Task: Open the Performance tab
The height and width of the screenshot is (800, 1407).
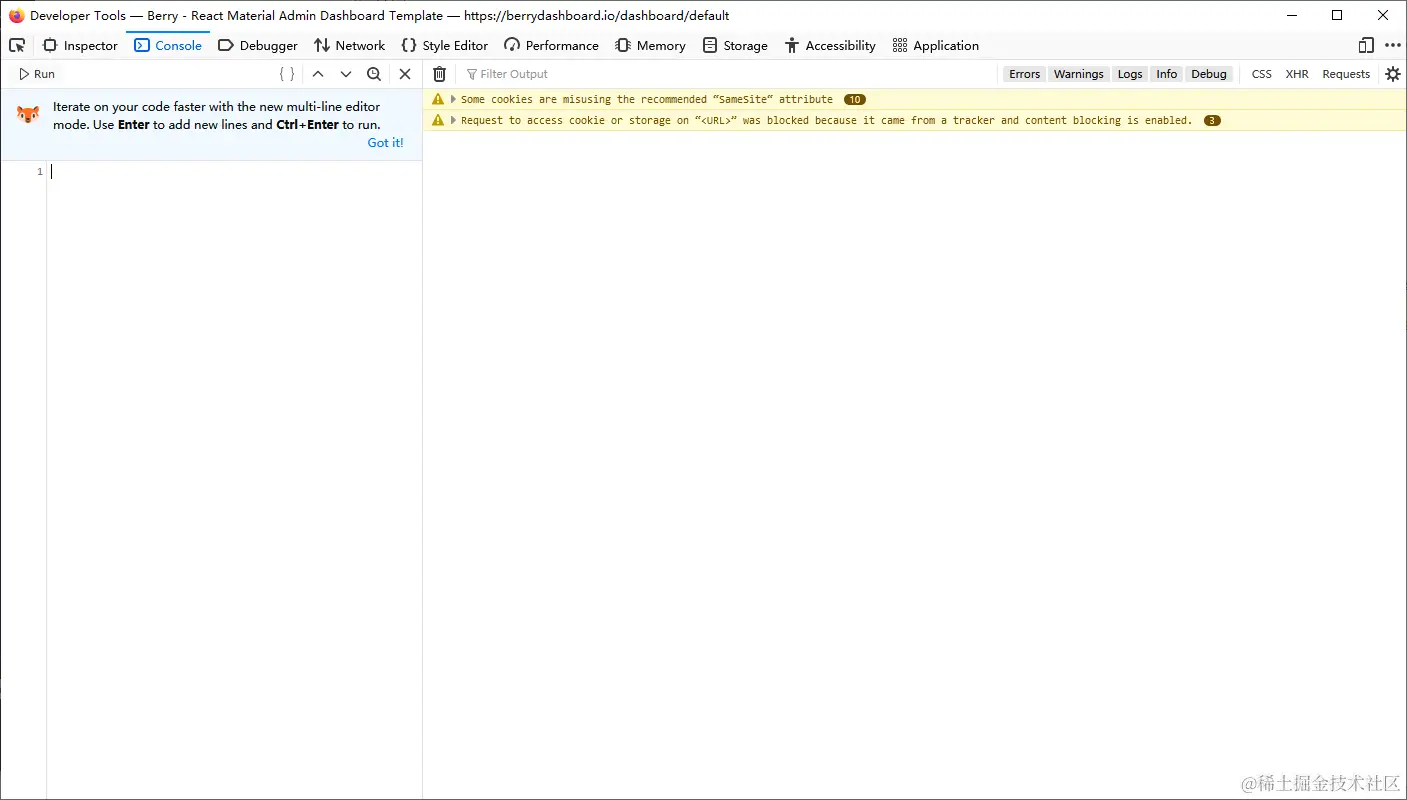Action: pos(551,45)
